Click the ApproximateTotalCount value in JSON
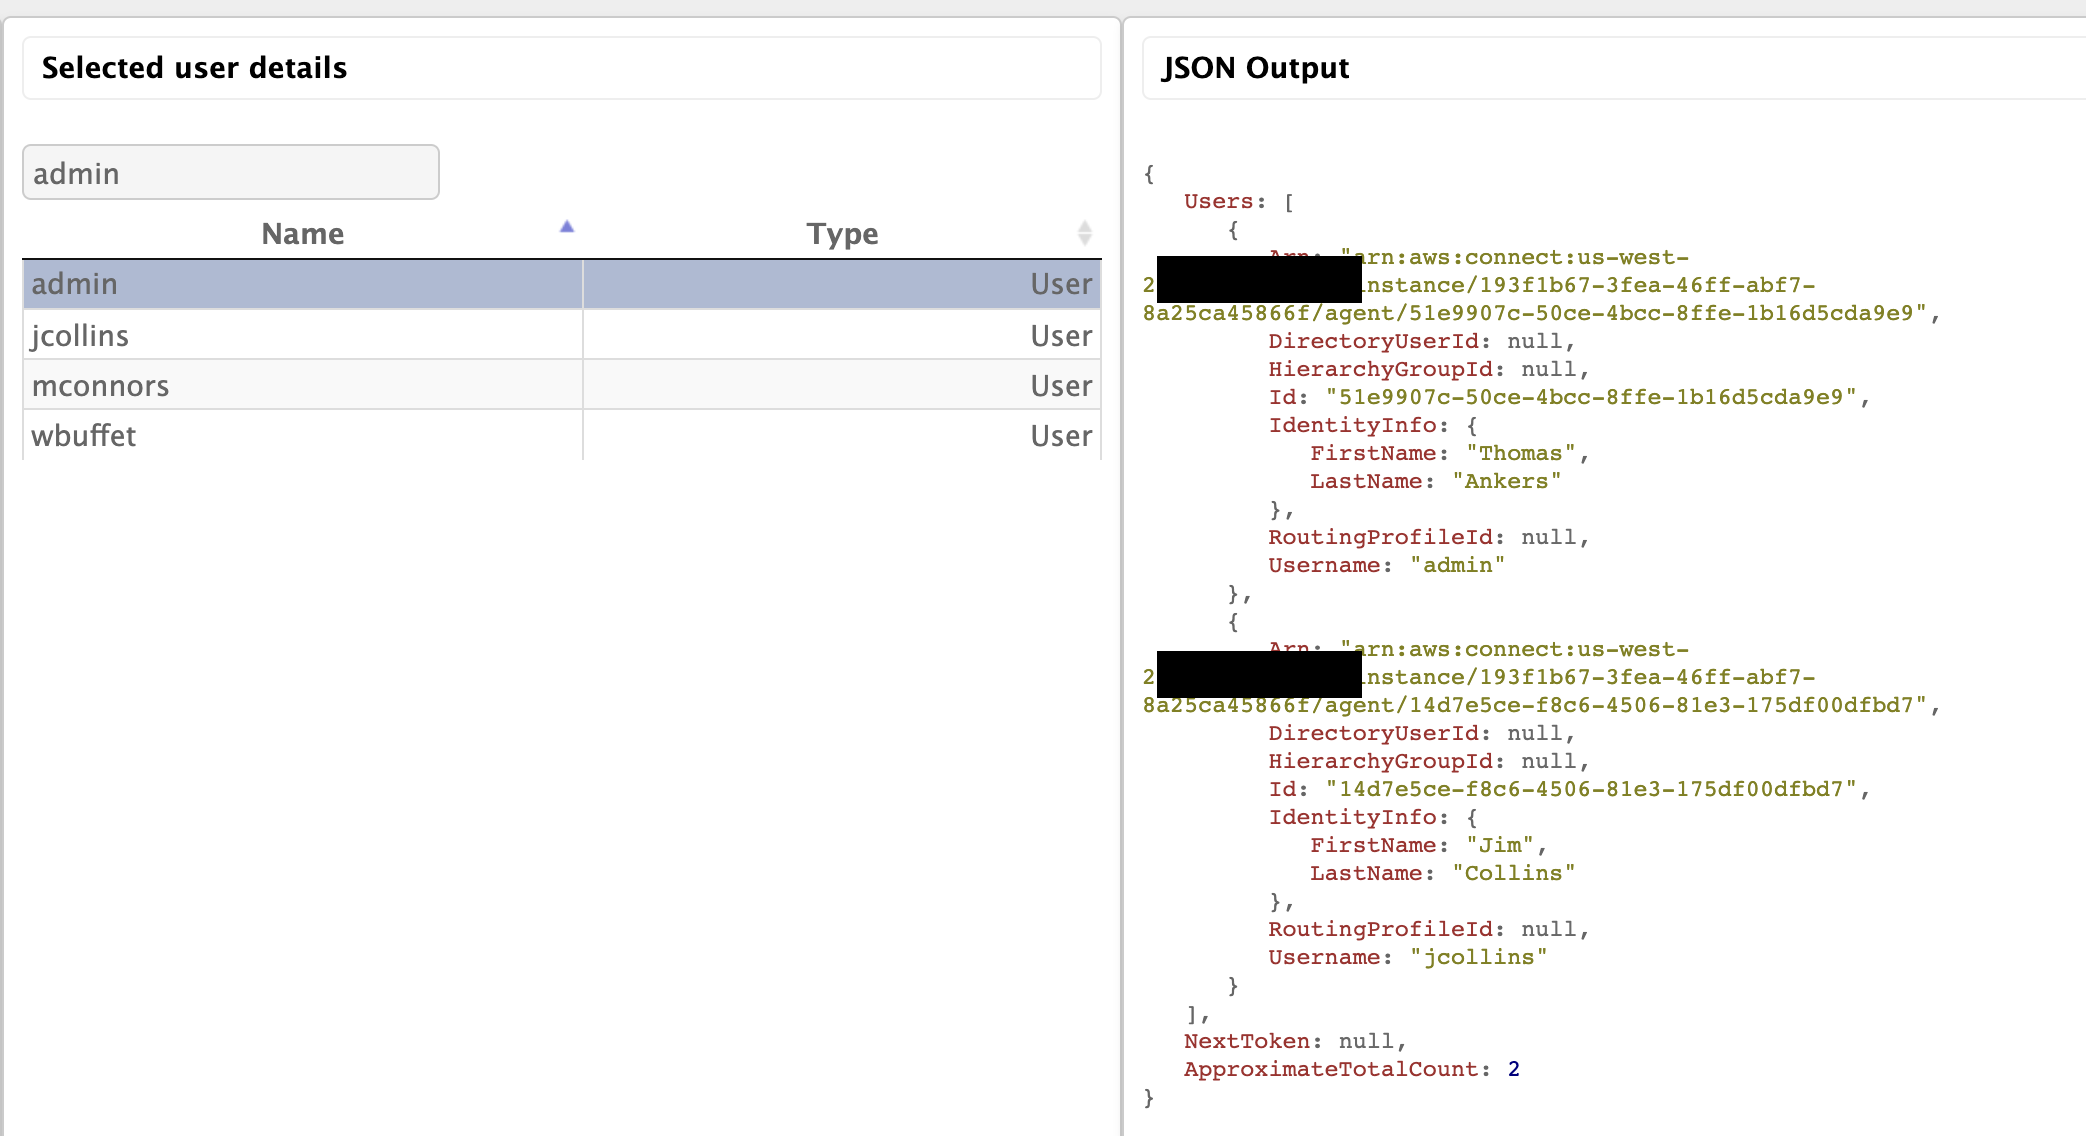The height and width of the screenshot is (1136, 2086). coord(1513,1069)
